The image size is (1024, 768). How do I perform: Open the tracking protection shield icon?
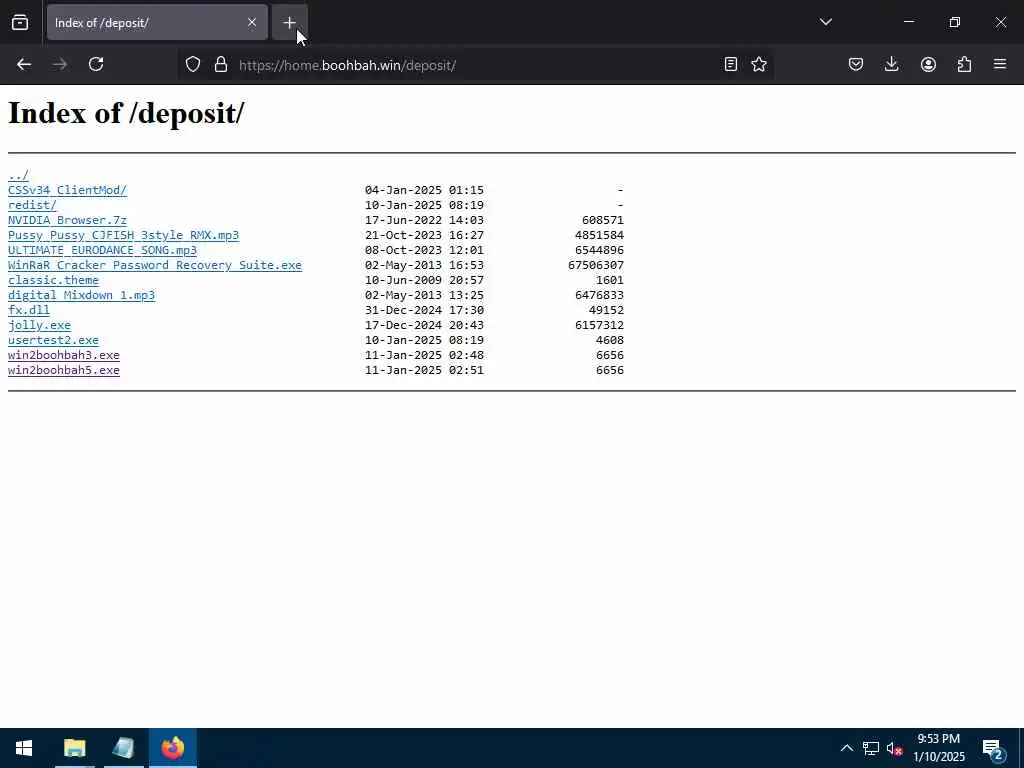pyautogui.click(x=193, y=65)
